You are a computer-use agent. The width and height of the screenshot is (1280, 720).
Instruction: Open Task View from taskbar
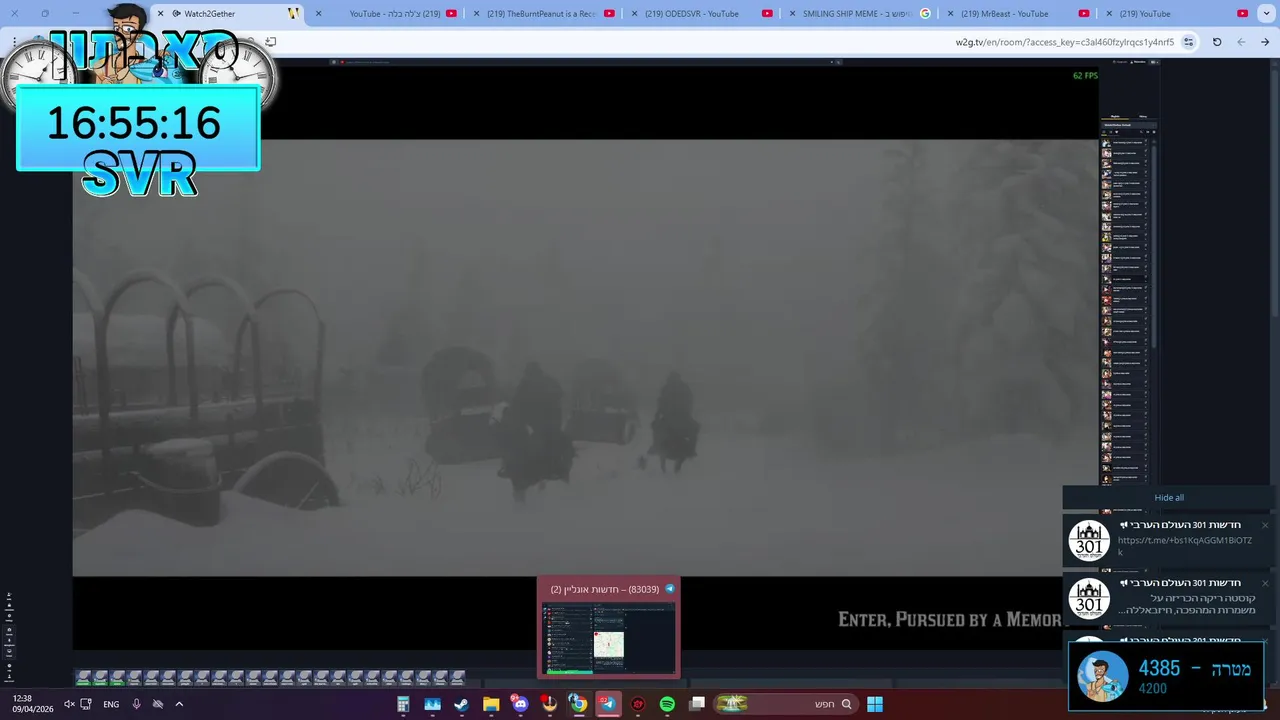(697, 704)
